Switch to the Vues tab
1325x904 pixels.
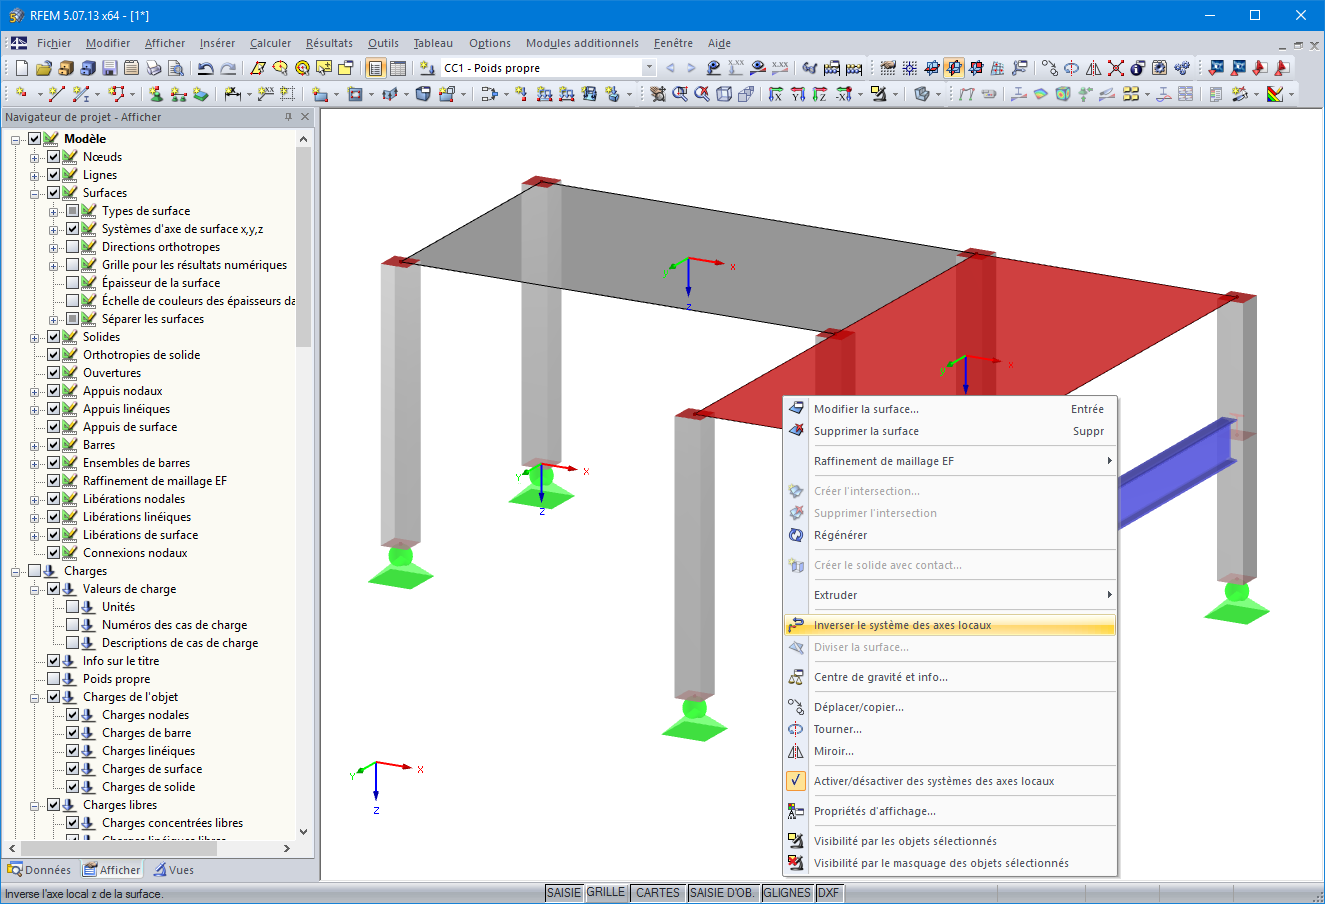(x=174, y=870)
